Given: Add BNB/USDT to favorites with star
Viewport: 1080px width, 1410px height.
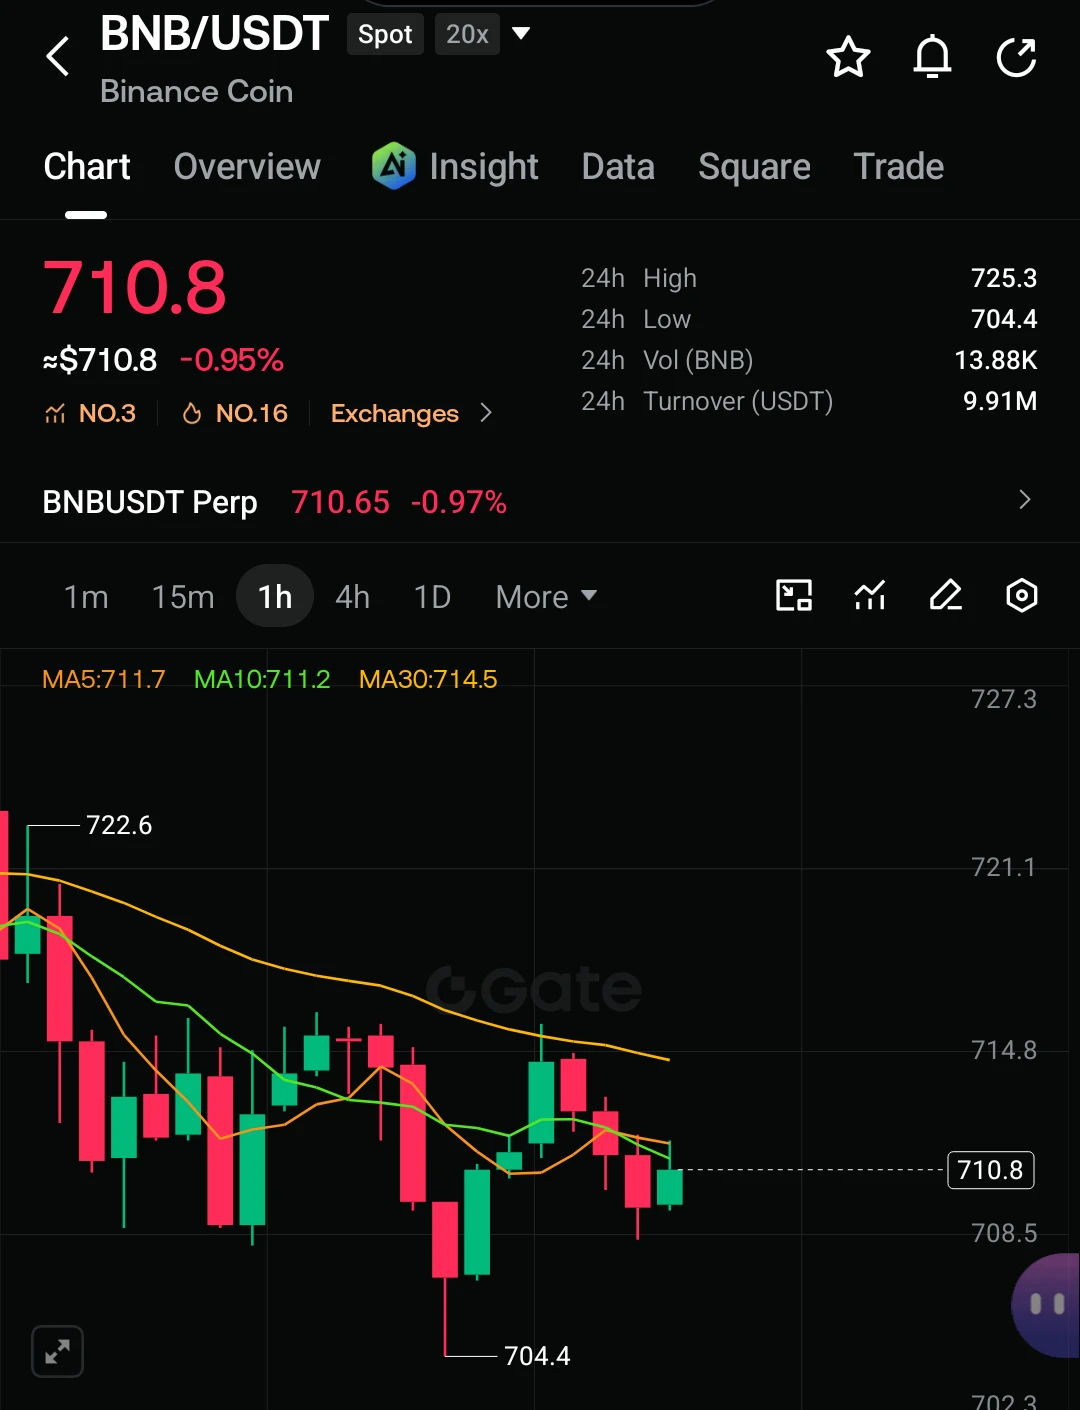Looking at the screenshot, I should pos(848,57).
